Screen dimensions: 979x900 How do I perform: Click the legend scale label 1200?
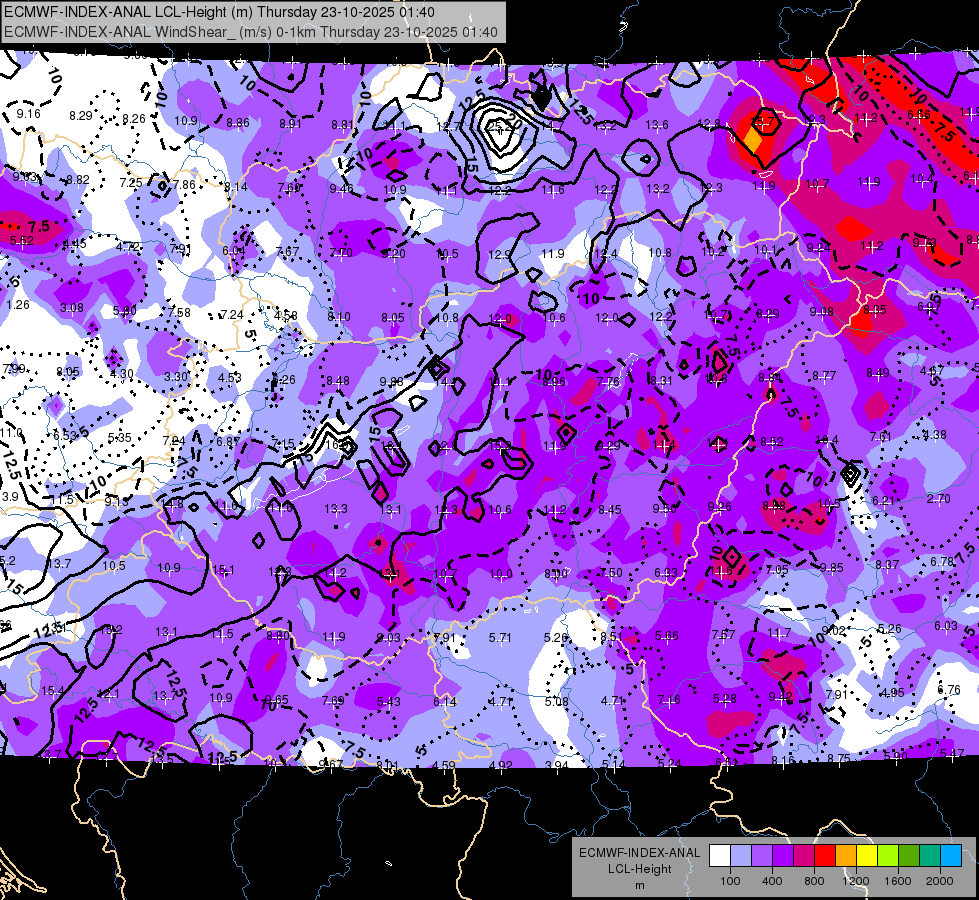click(x=856, y=881)
